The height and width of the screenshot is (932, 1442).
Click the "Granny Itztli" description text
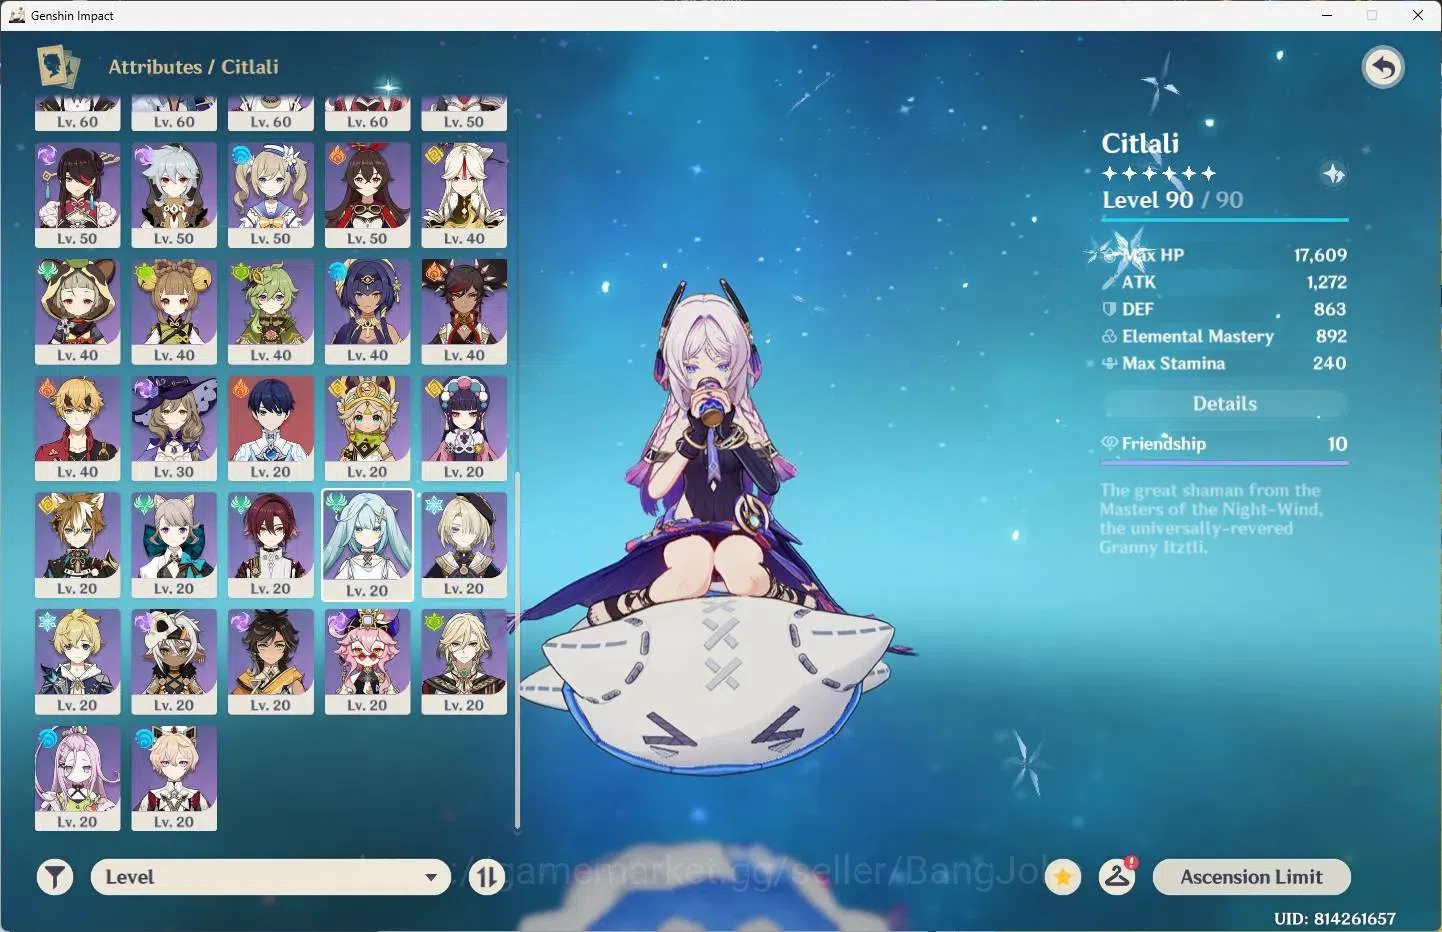pos(1153,548)
